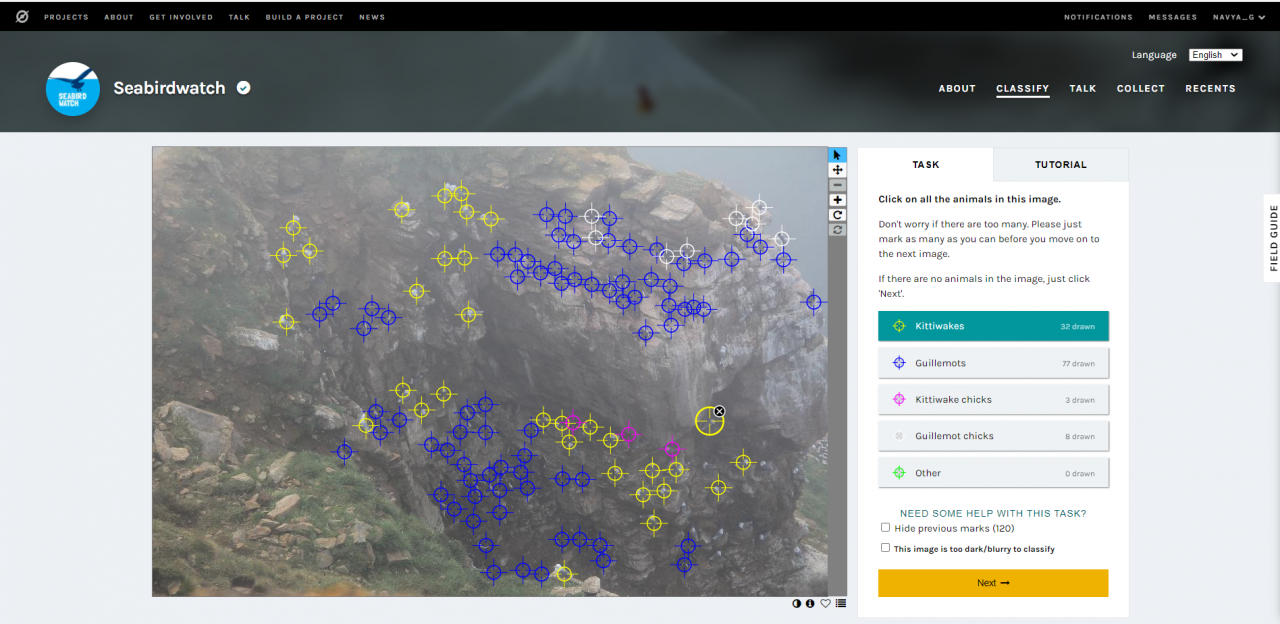
Task: Open the Classify page
Action: pos(1022,88)
